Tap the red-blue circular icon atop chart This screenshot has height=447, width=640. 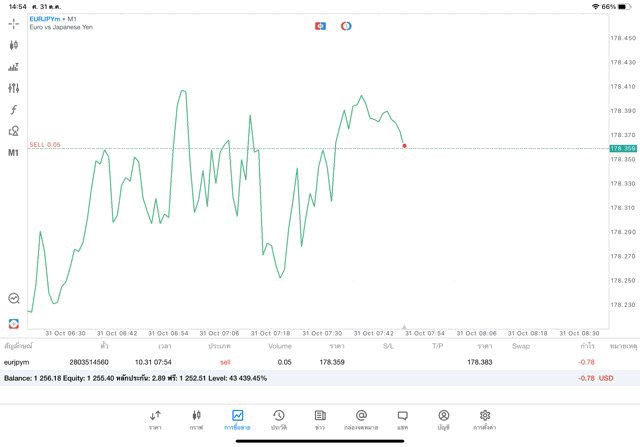[x=346, y=25]
